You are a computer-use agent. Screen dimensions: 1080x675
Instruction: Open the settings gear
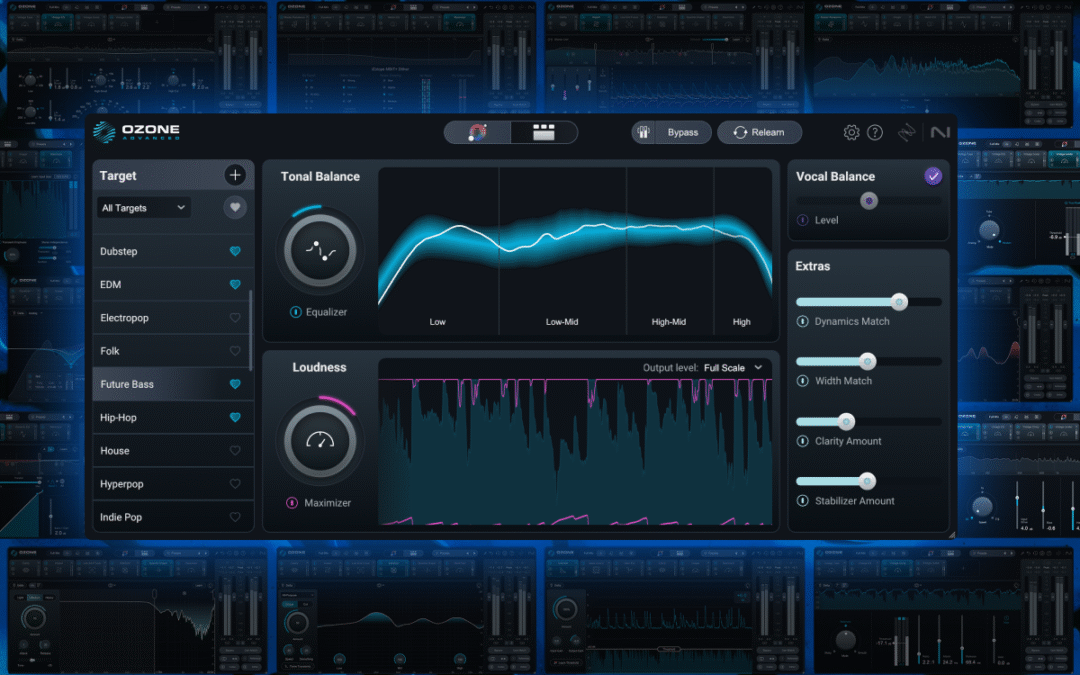[851, 132]
